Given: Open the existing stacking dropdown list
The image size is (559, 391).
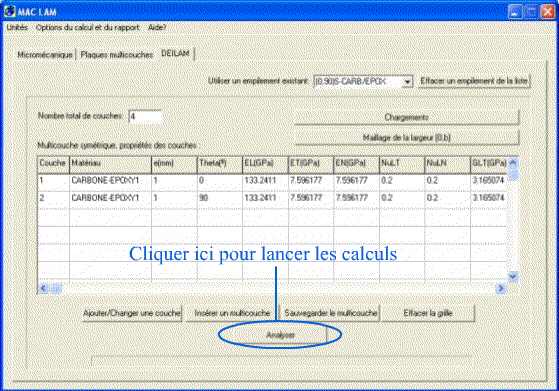Looking at the screenshot, I should point(407,82).
